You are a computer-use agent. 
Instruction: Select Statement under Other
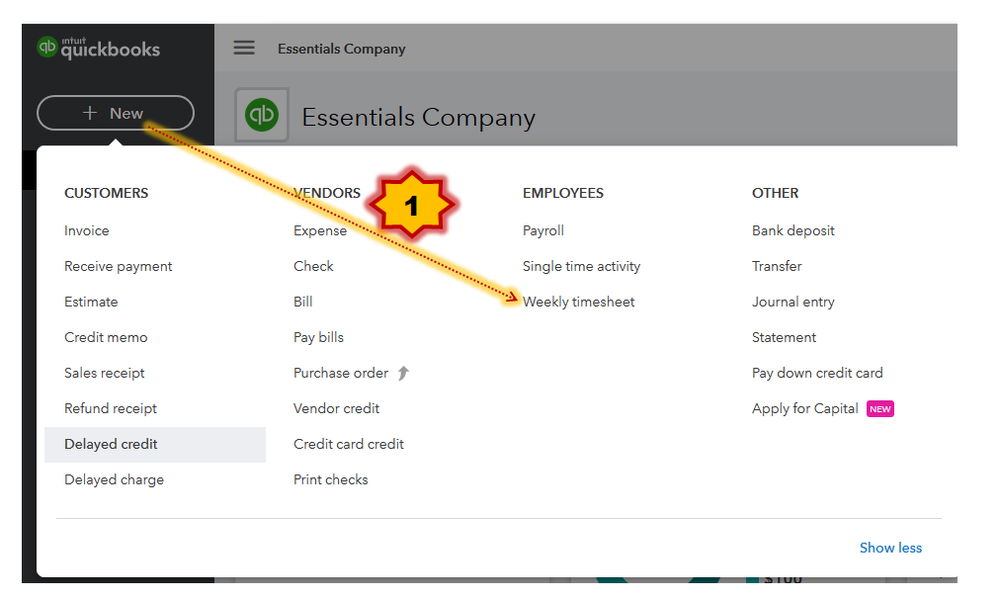784,338
